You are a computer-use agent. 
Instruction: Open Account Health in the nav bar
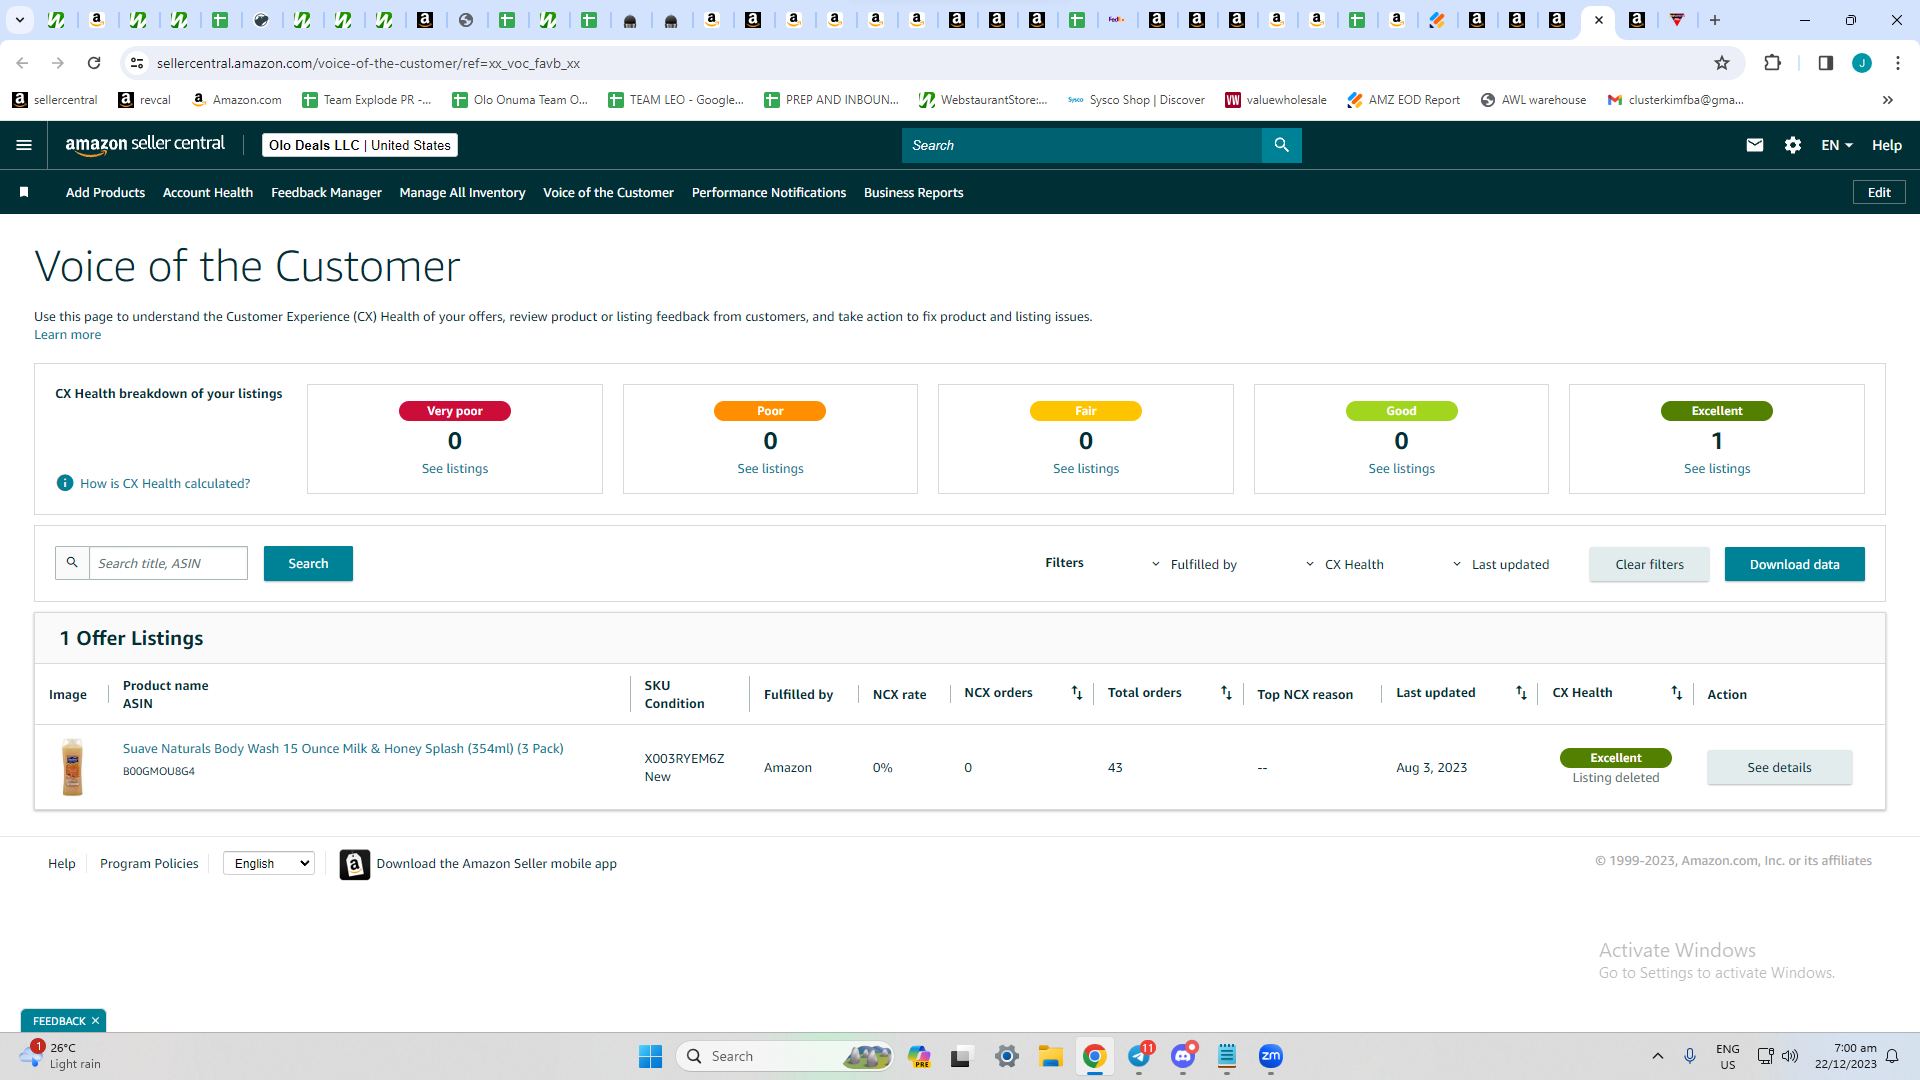(x=208, y=192)
